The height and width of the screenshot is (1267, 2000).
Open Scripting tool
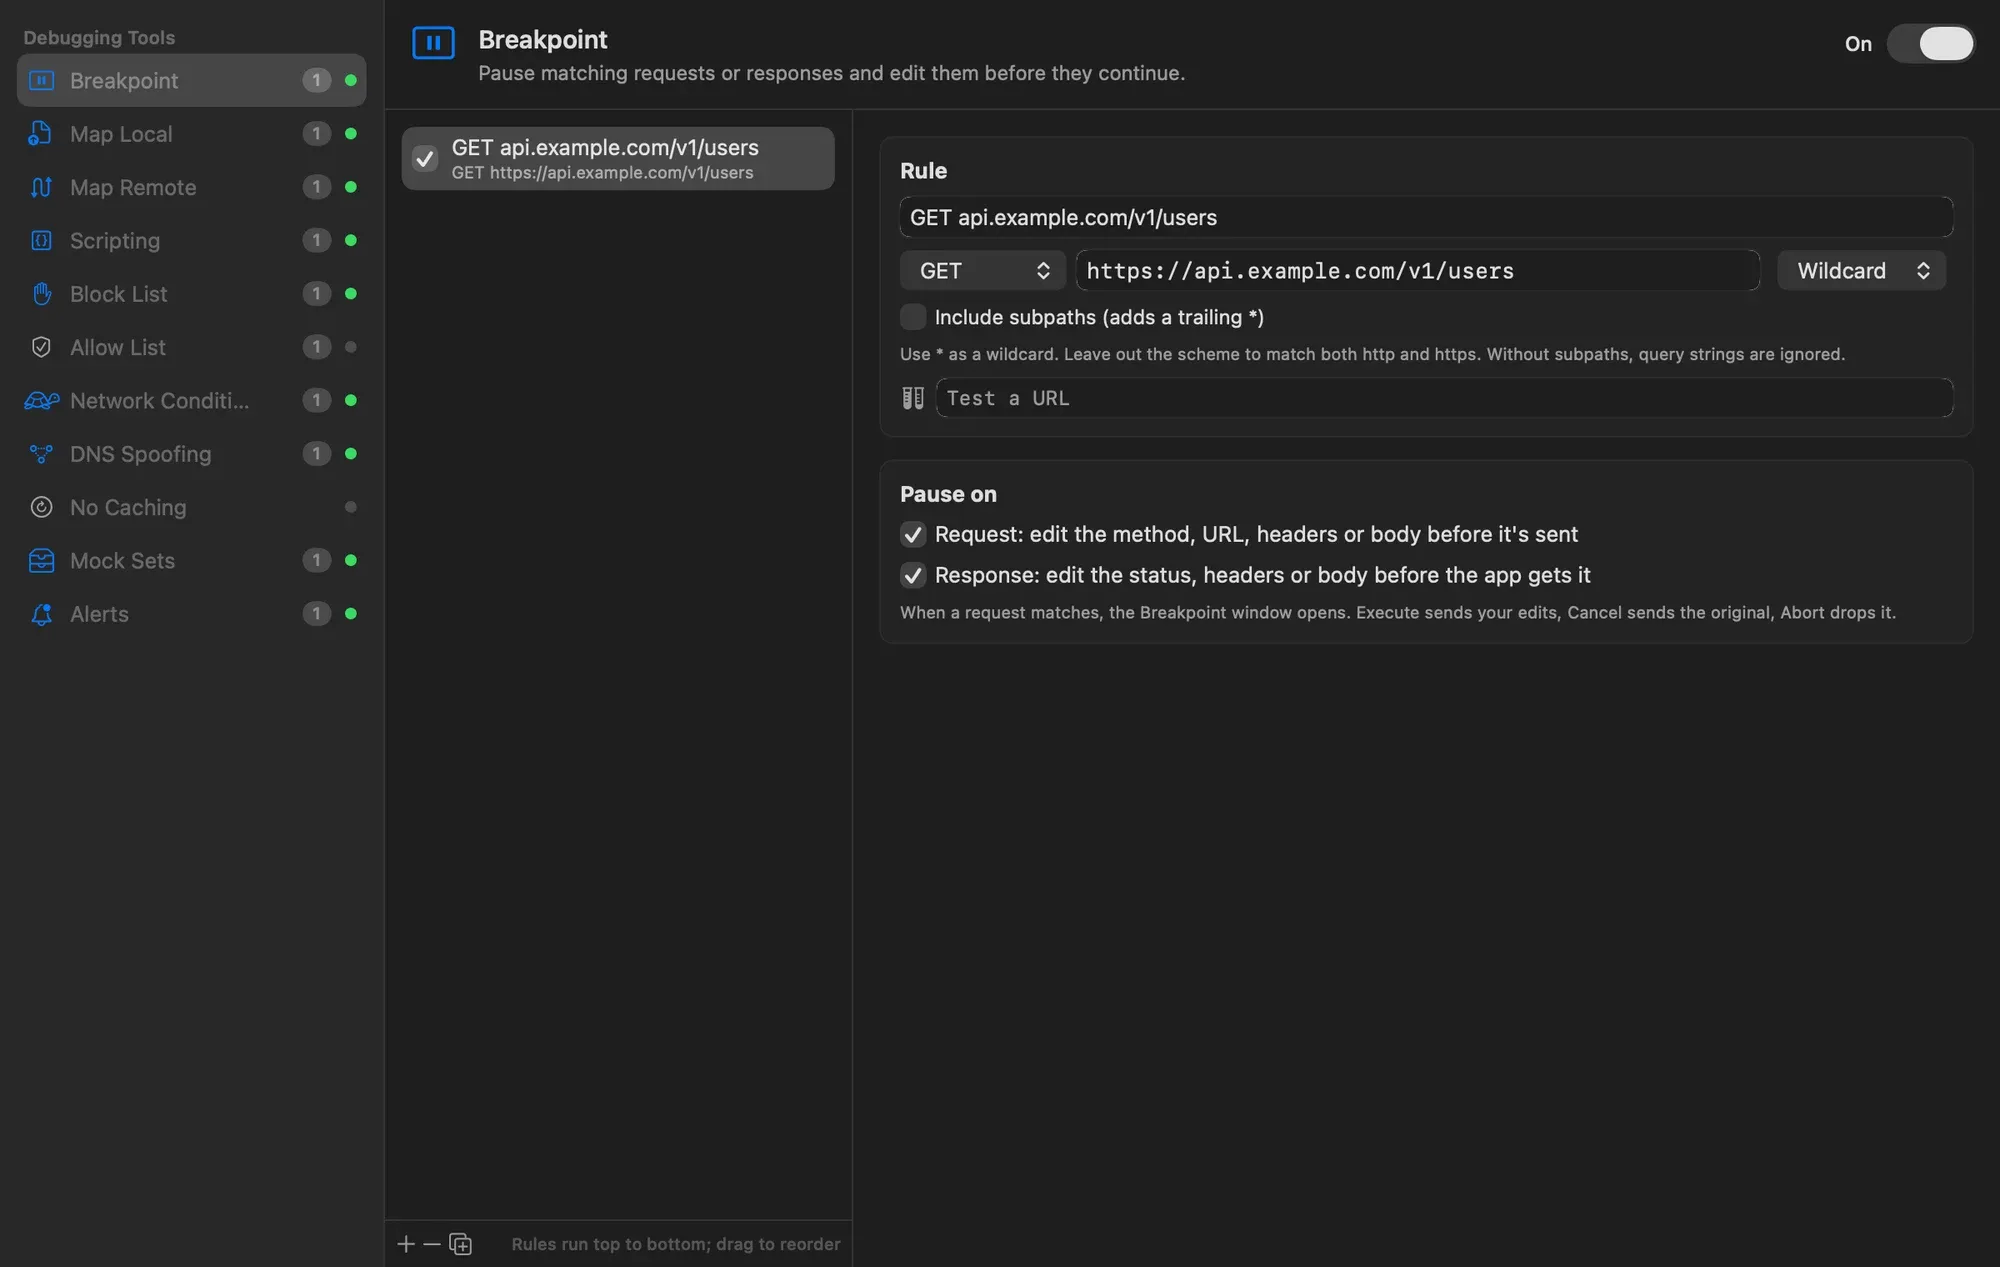[191, 240]
